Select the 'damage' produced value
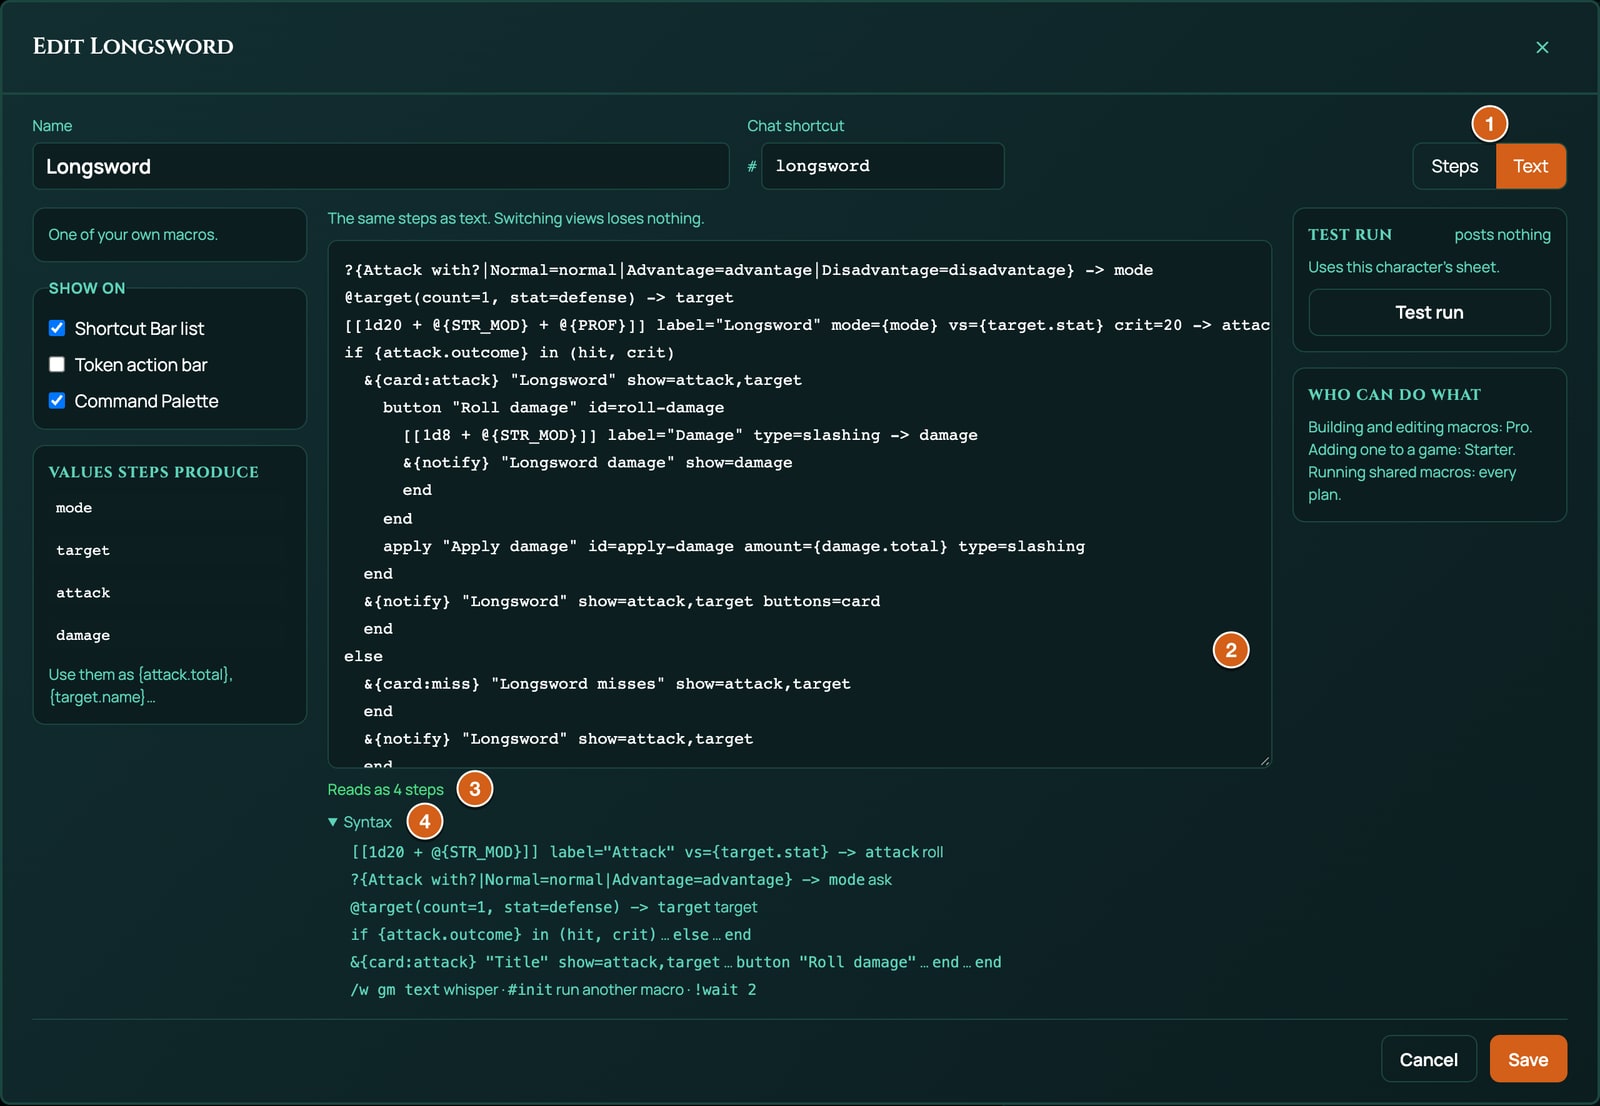This screenshot has height=1106, width=1600. (83, 636)
